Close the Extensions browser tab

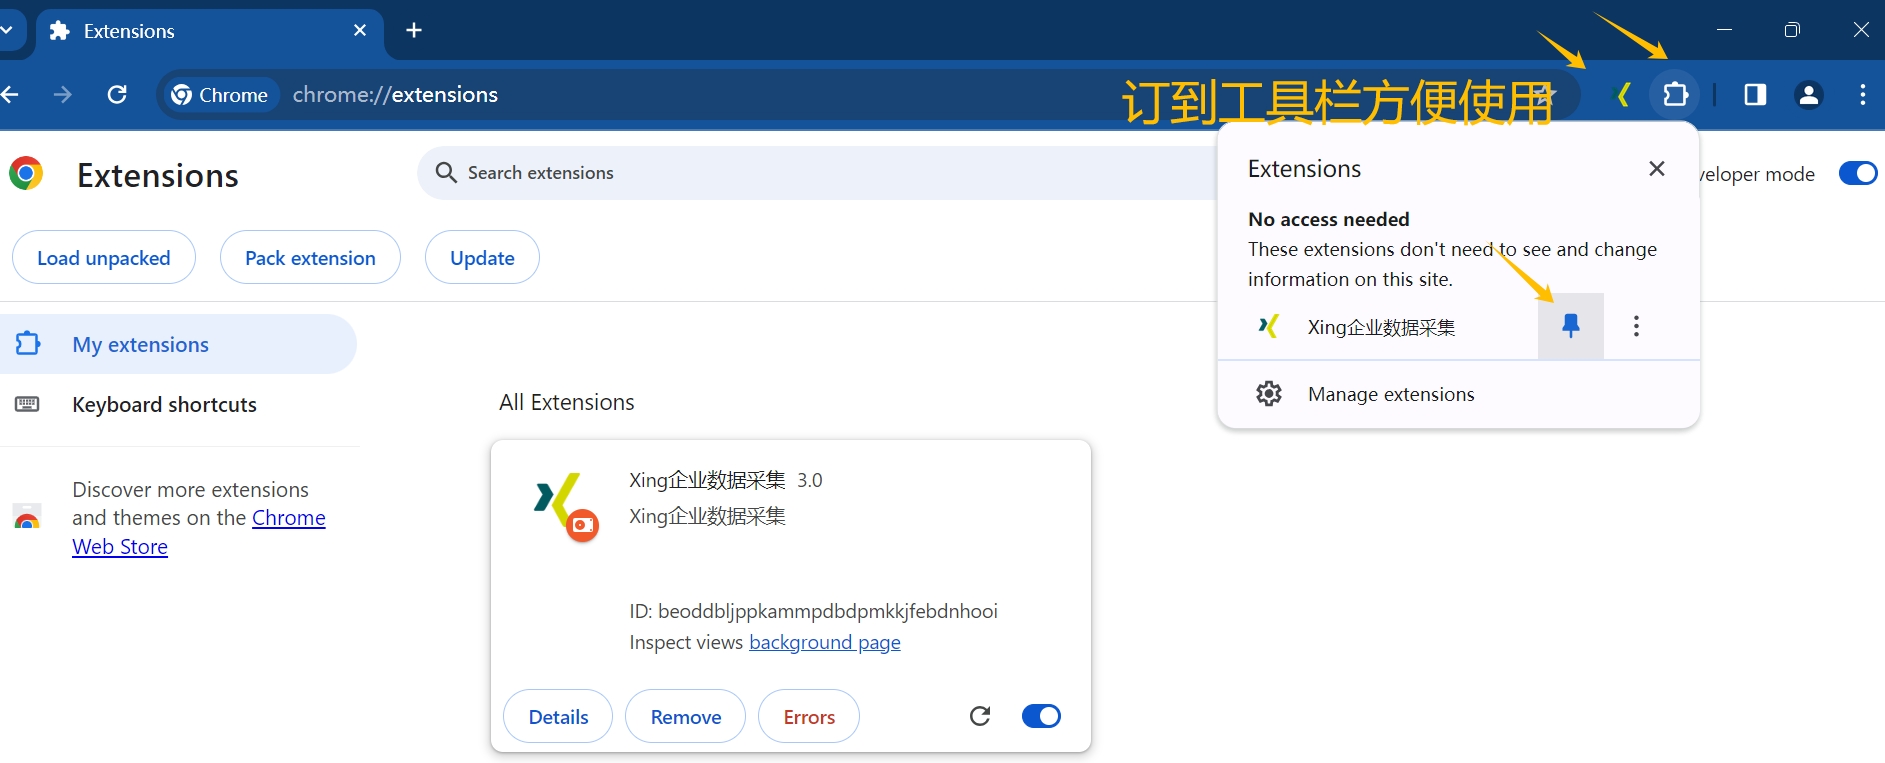pyautogui.click(x=360, y=31)
